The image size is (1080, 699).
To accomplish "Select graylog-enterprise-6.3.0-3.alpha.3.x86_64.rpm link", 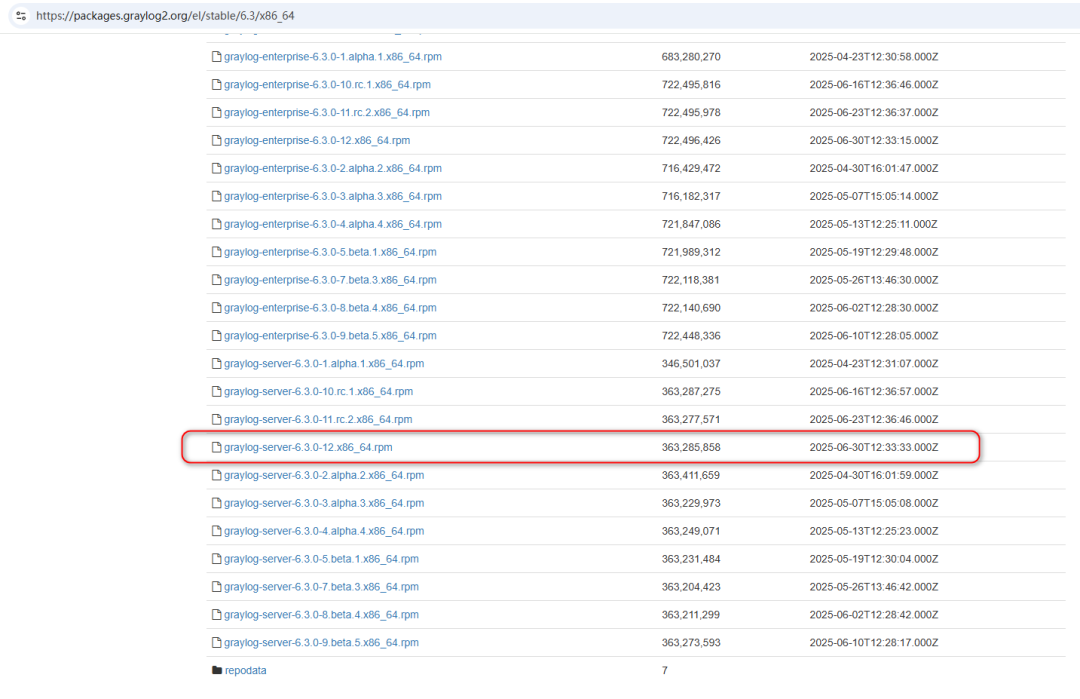I will (x=333, y=196).
